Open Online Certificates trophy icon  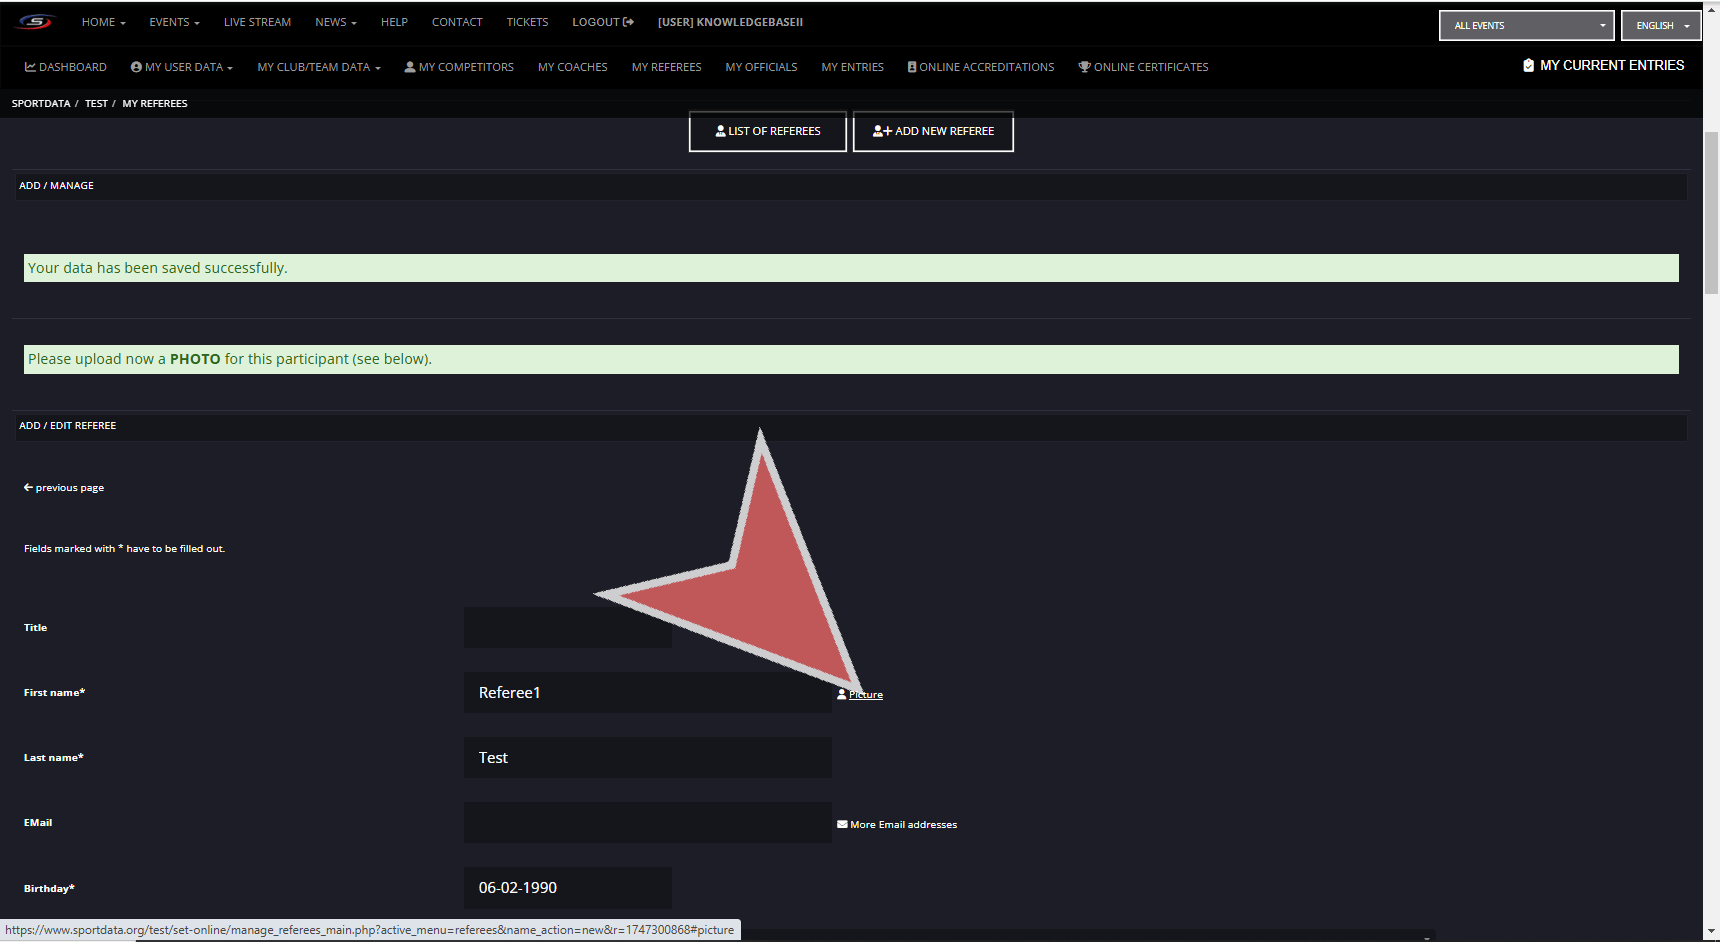[x=1084, y=67]
